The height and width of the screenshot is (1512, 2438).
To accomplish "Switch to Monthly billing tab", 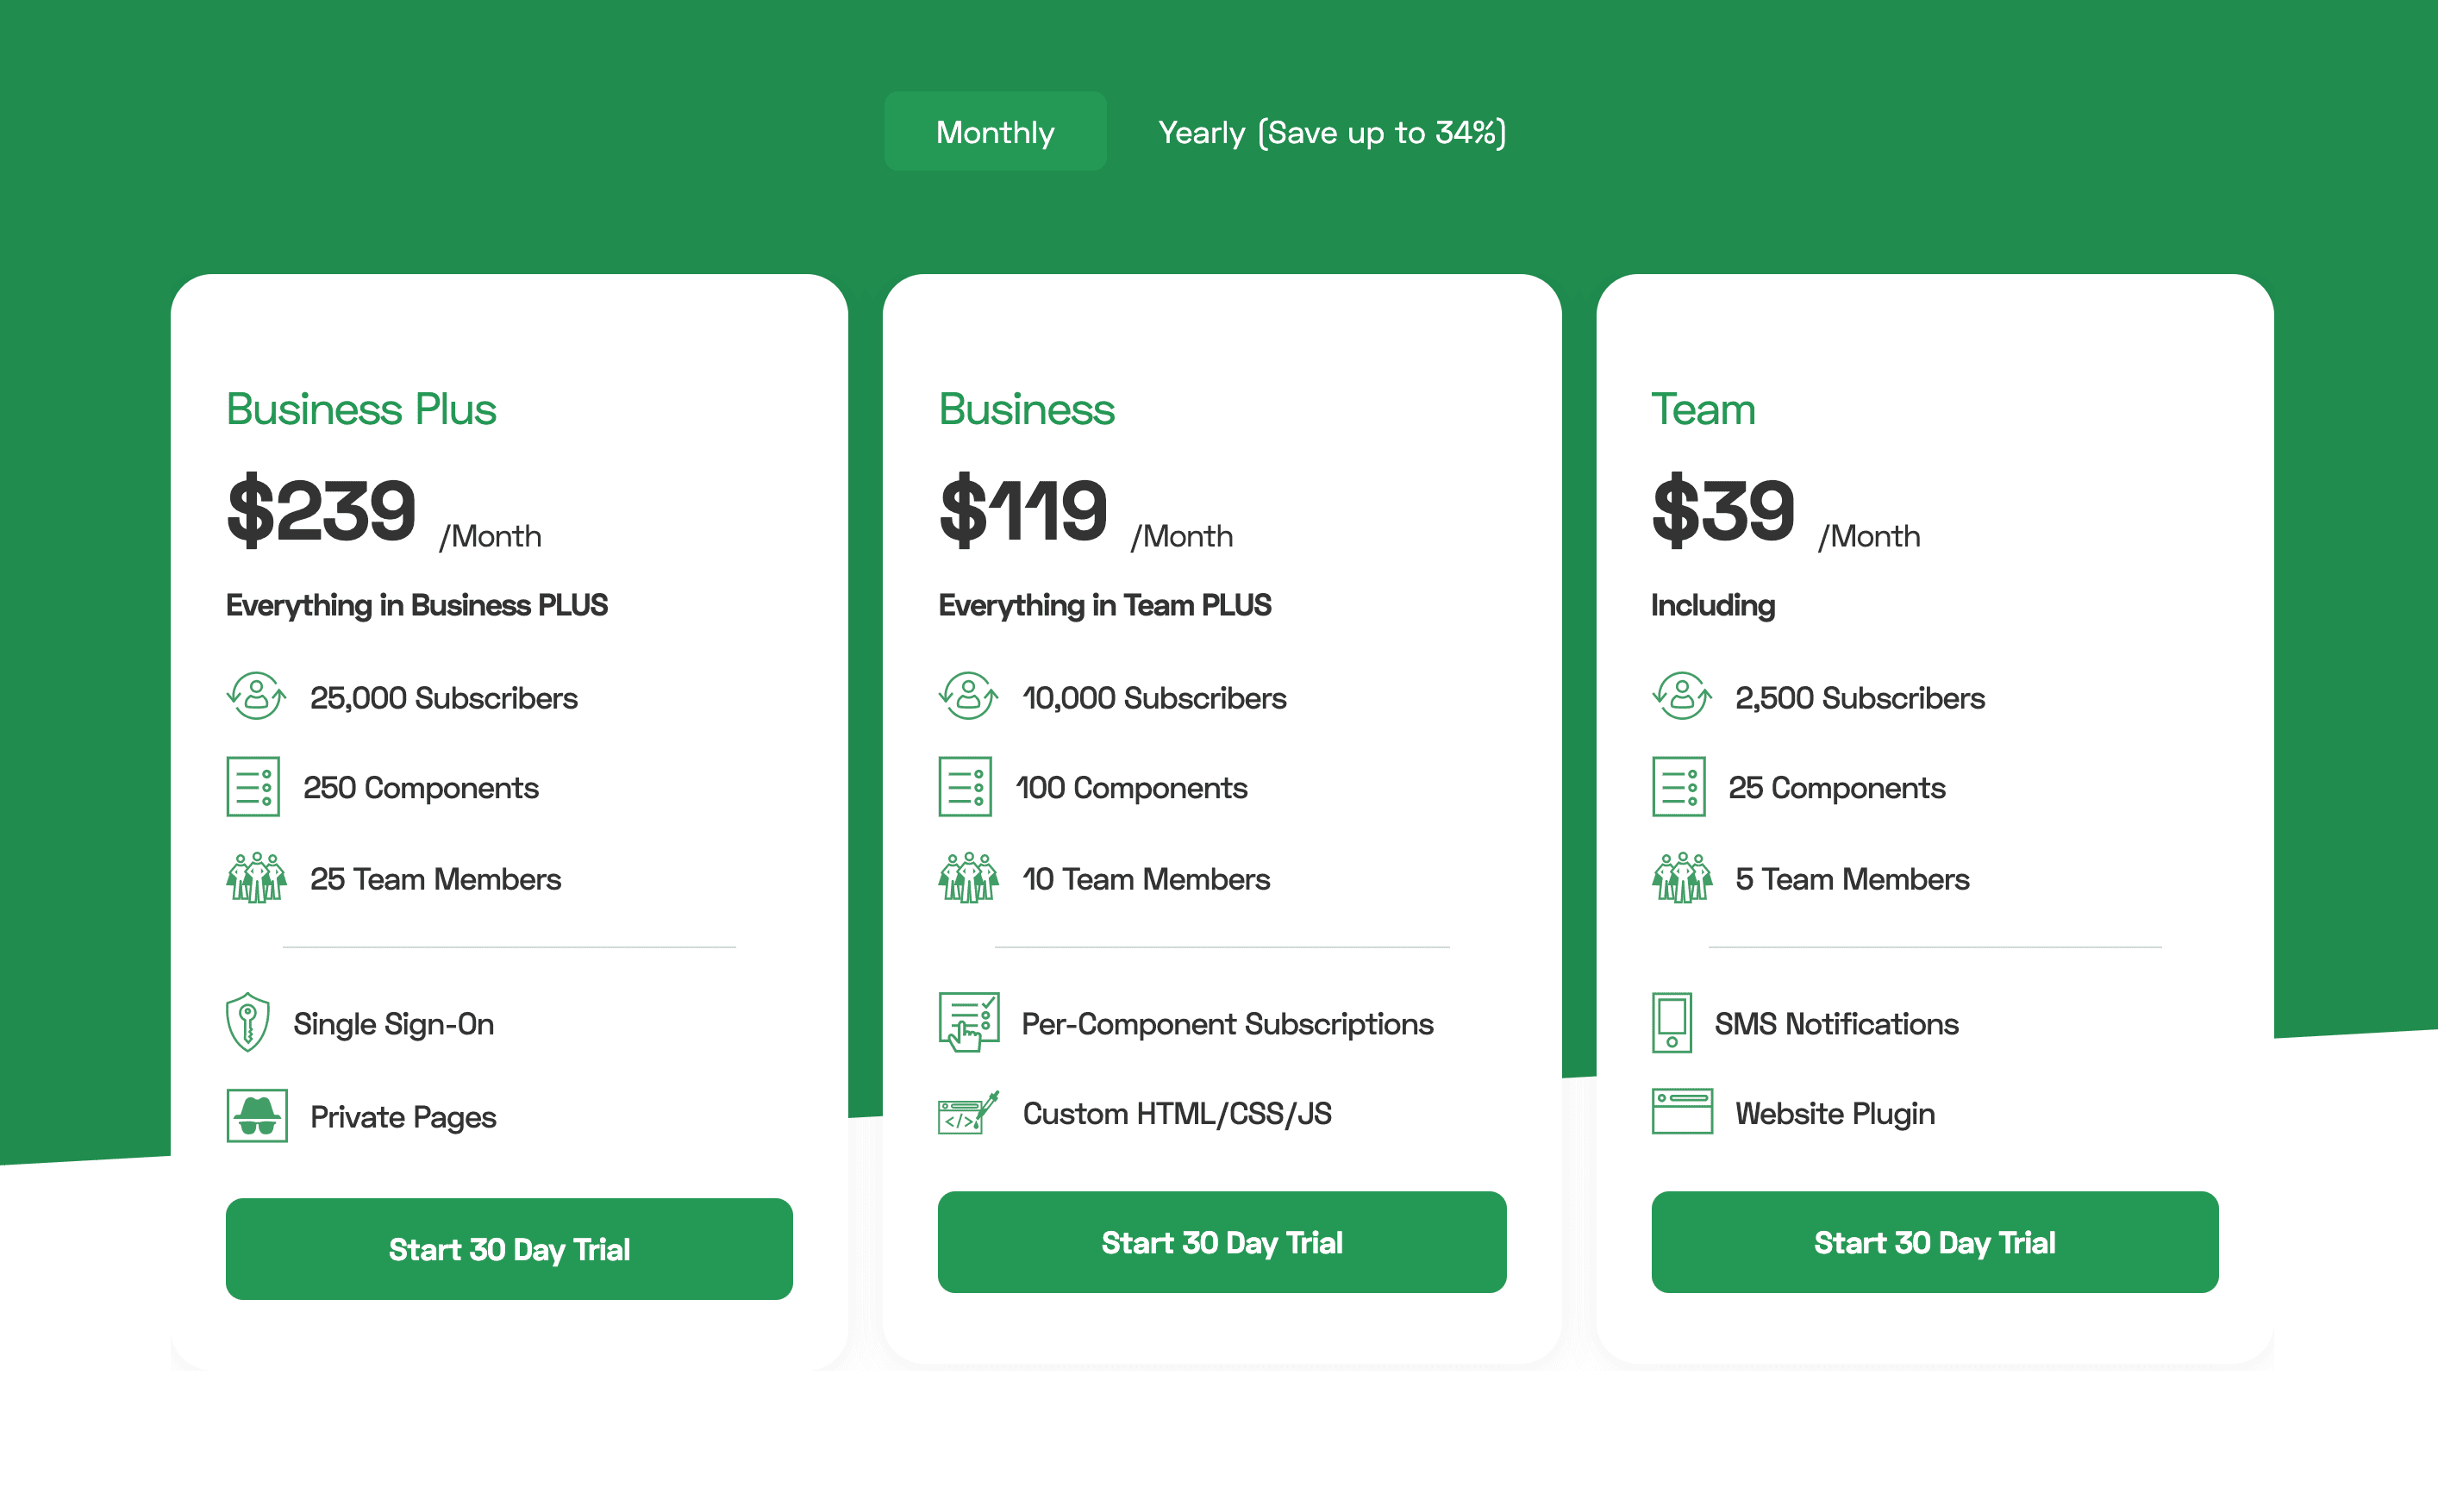I will [995, 131].
